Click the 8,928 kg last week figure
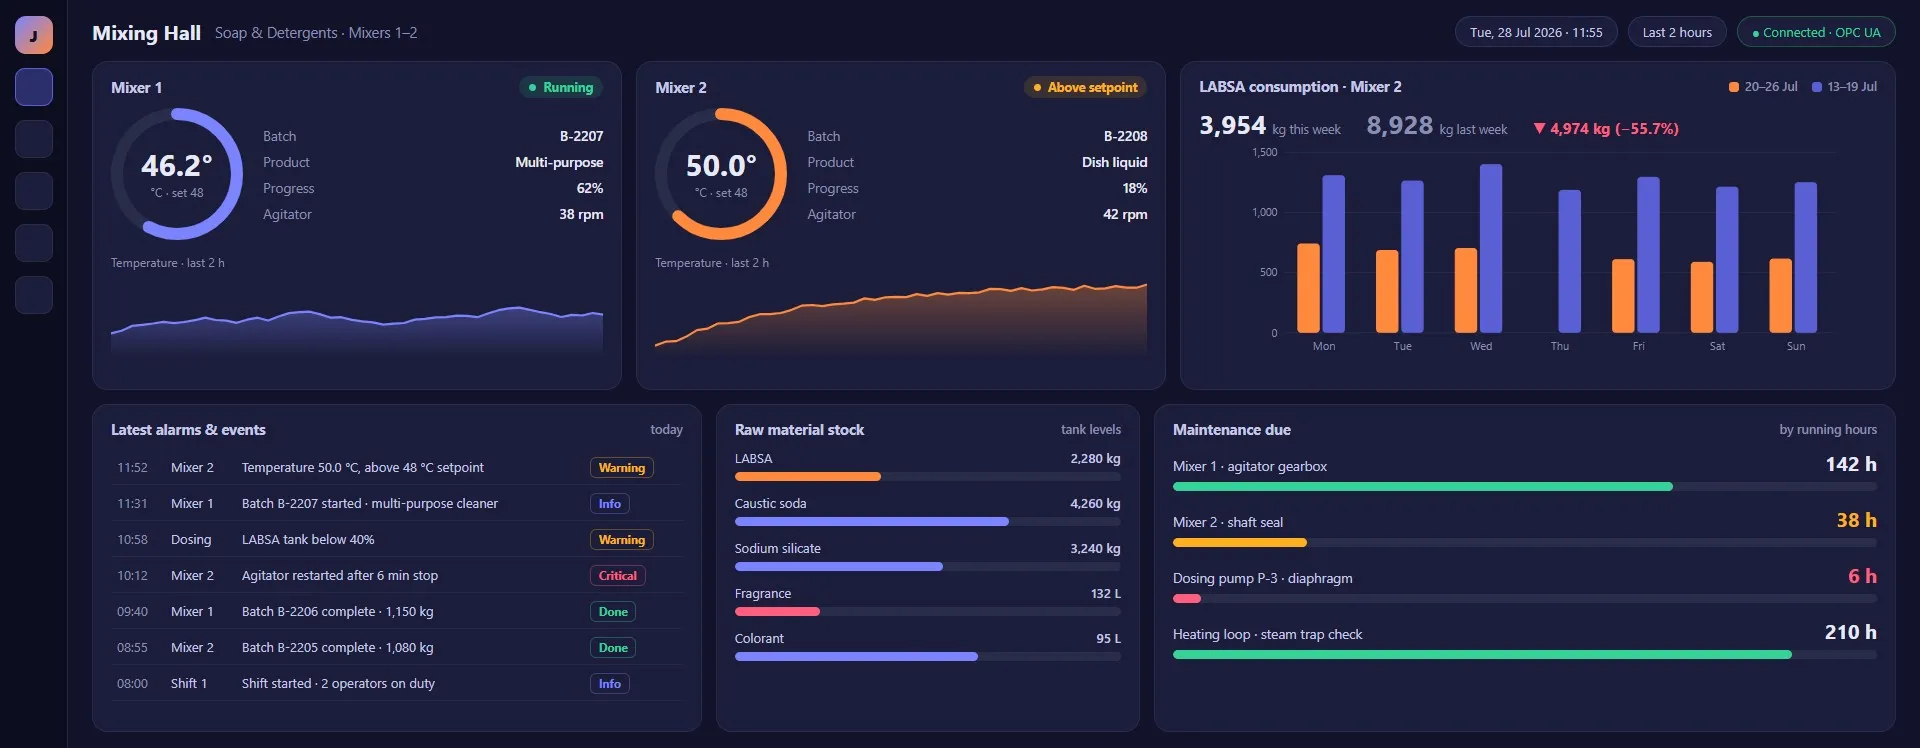The height and width of the screenshot is (748, 1920). pos(1437,126)
